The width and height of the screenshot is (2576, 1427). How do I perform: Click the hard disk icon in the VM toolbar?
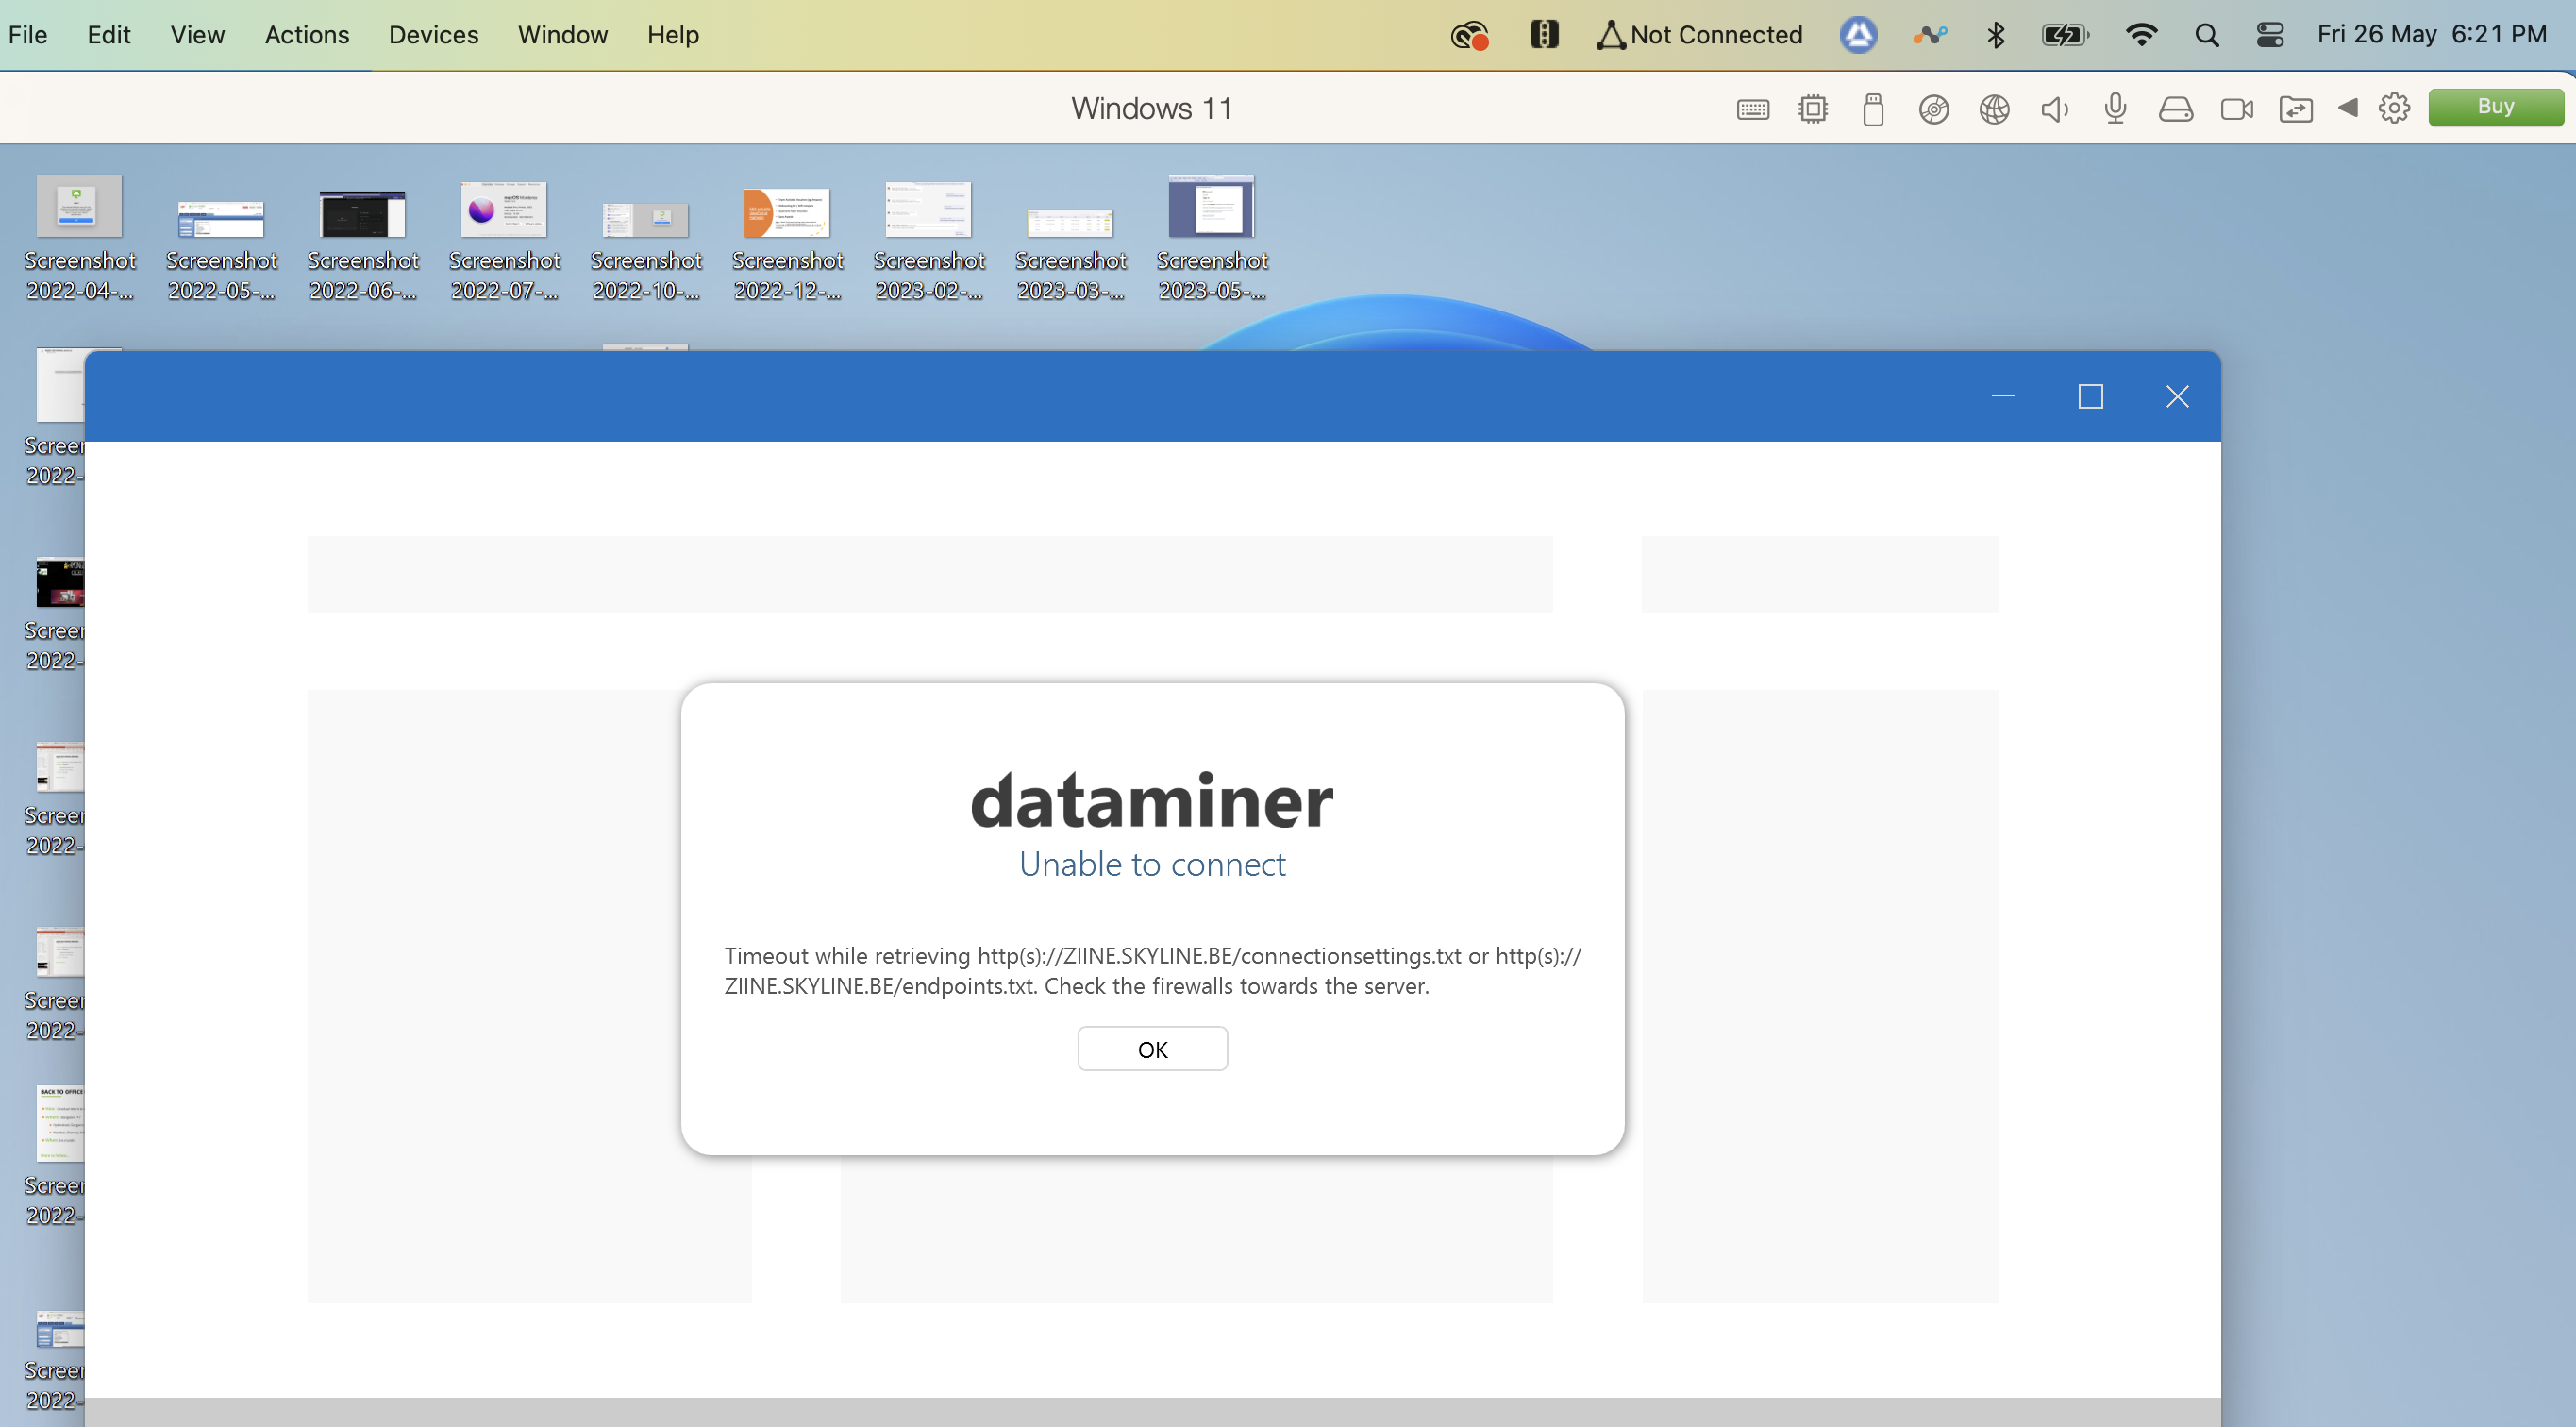pyautogui.click(x=2175, y=109)
